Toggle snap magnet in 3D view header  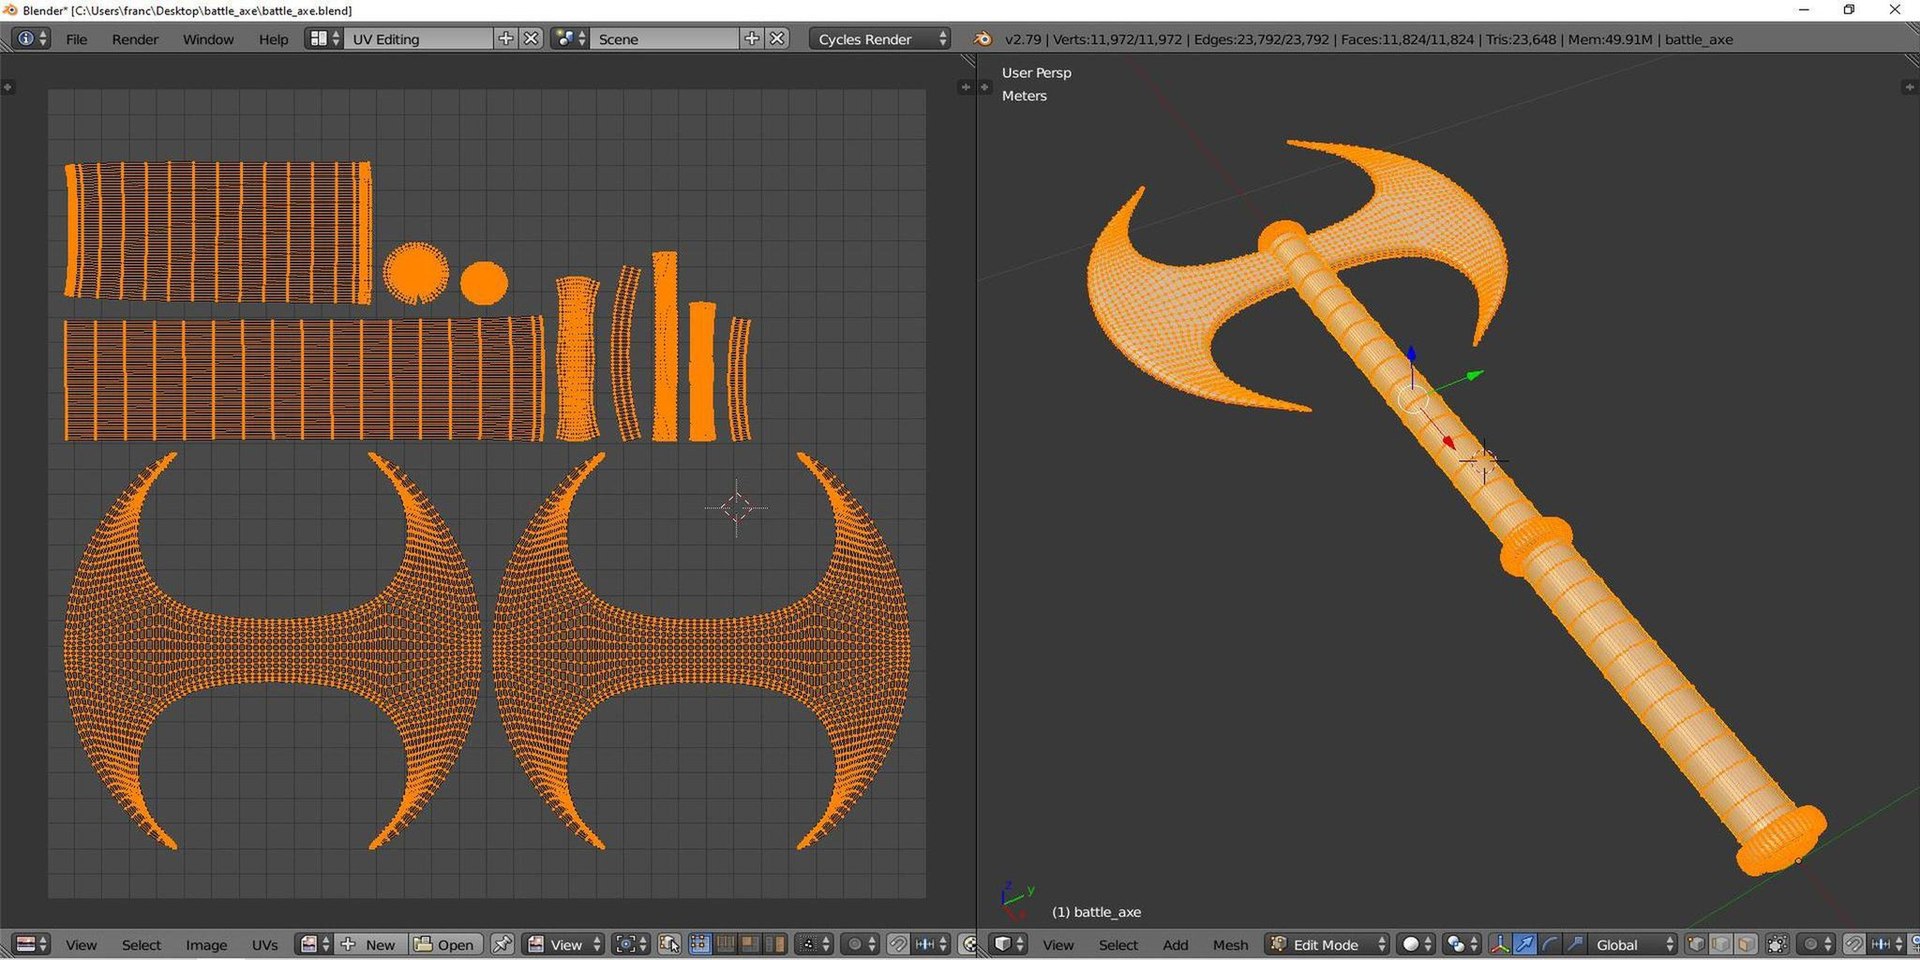point(1854,944)
